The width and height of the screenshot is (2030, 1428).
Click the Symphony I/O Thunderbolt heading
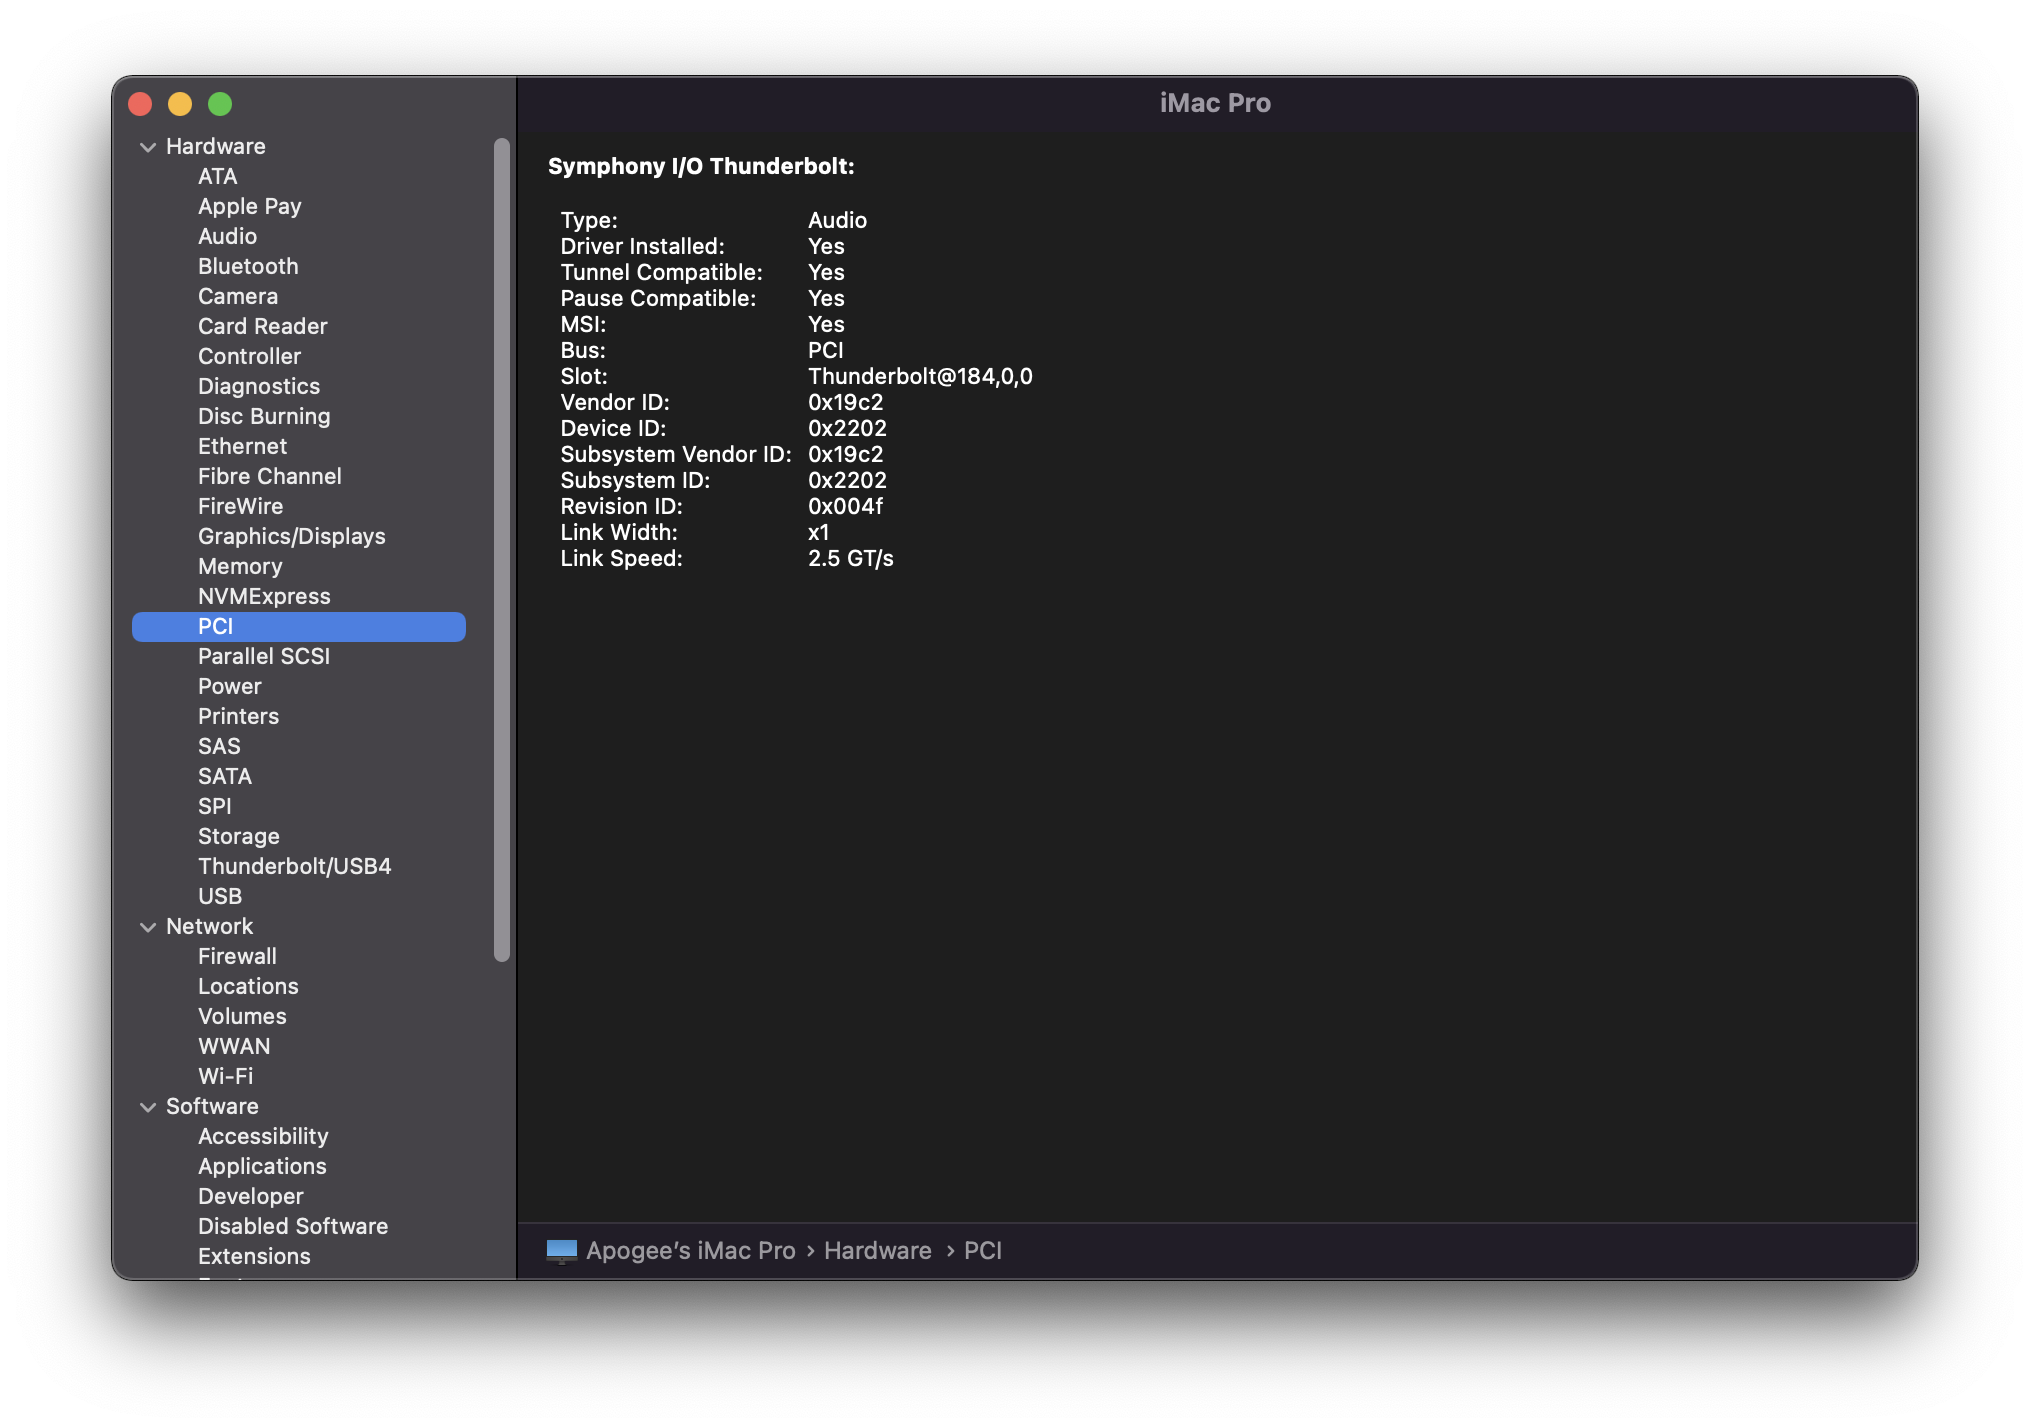tap(701, 167)
